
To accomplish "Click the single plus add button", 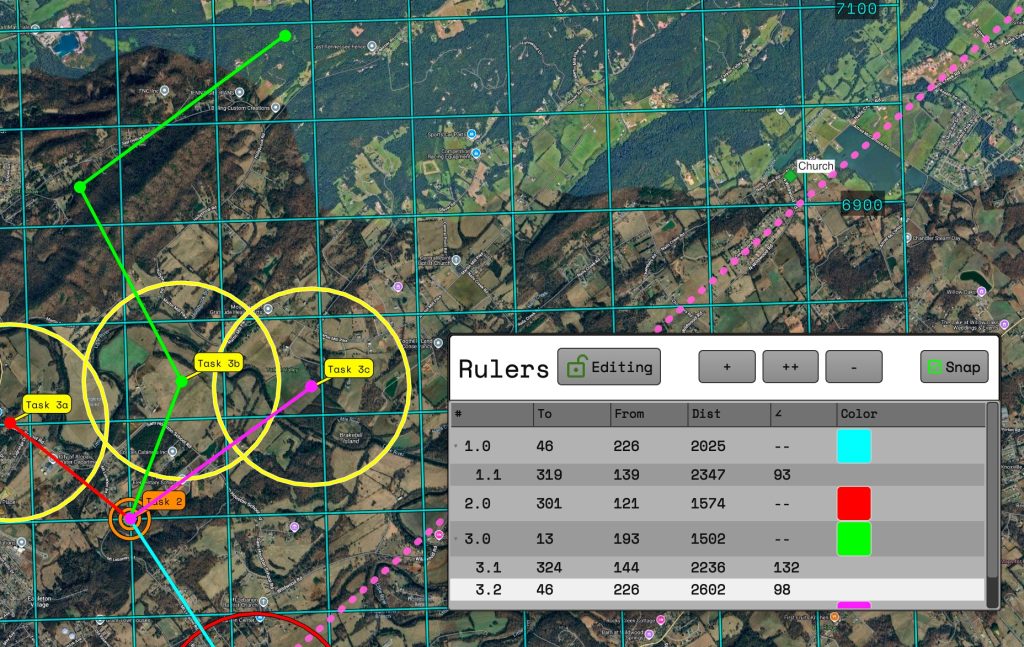I will (726, 367).
